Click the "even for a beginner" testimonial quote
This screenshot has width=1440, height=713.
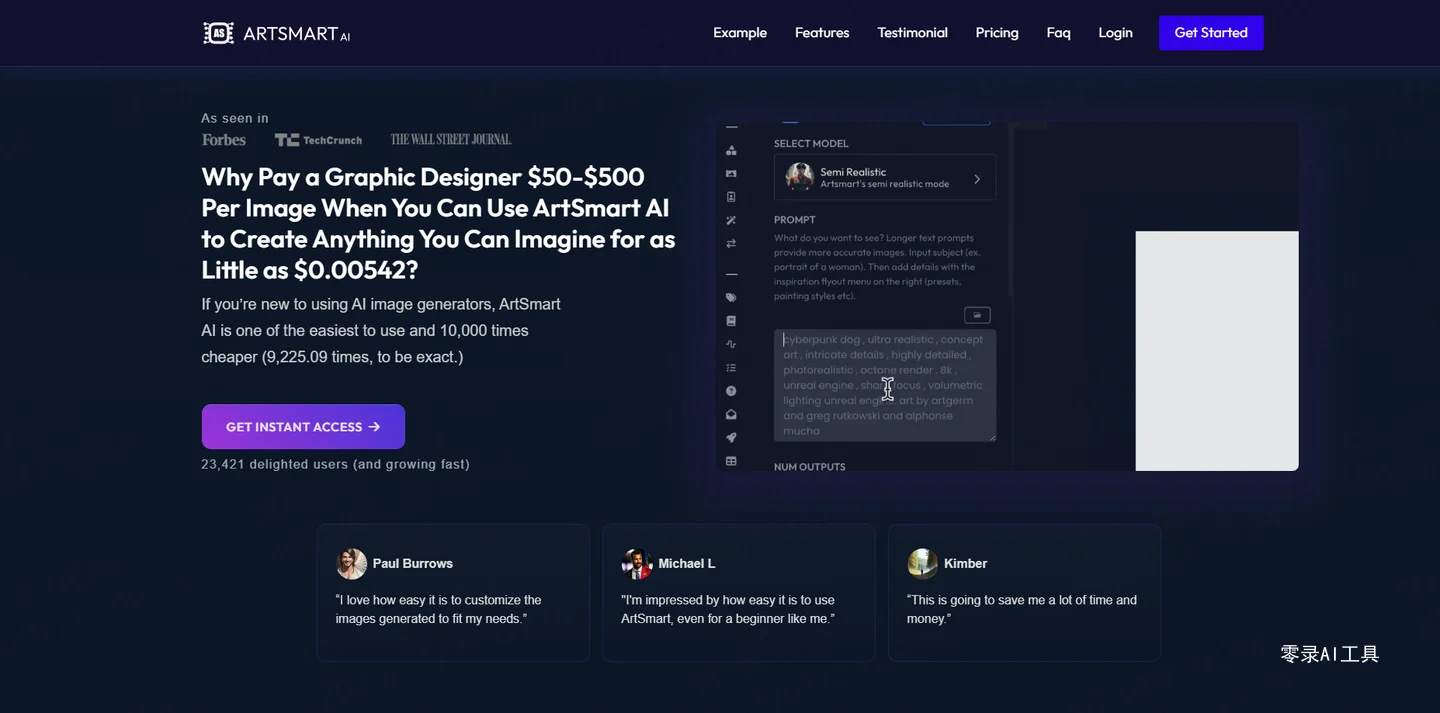pos(728,610)
